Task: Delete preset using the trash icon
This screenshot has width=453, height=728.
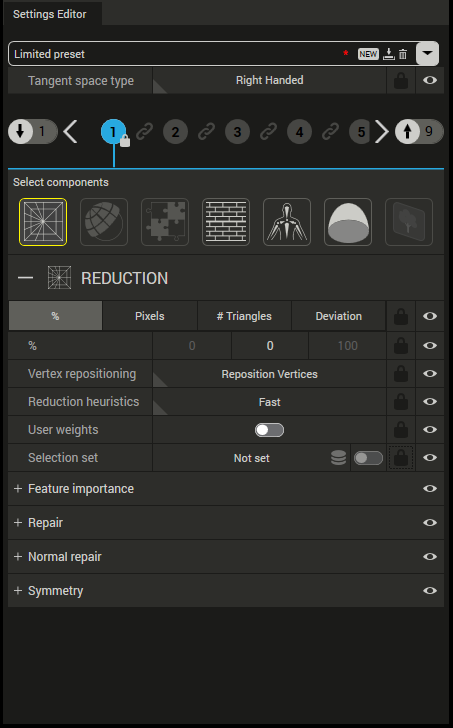Action: pyautogui.click(x=403, y=54)
